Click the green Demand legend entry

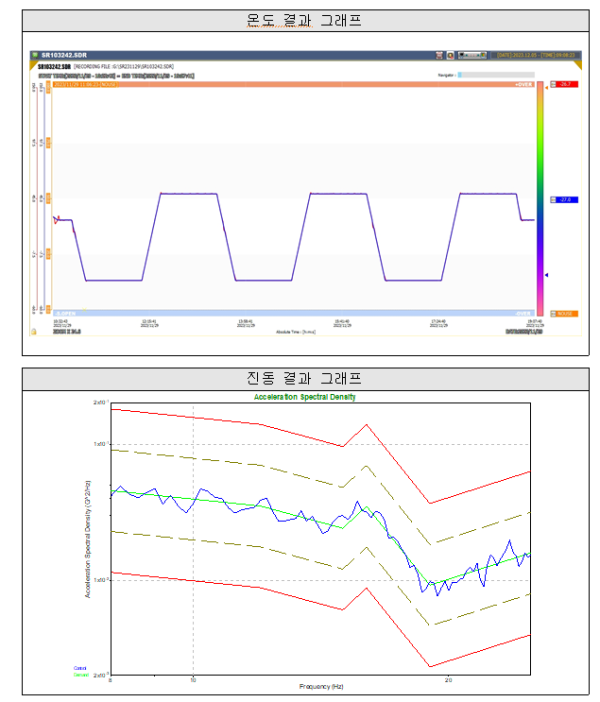[81, 675]
